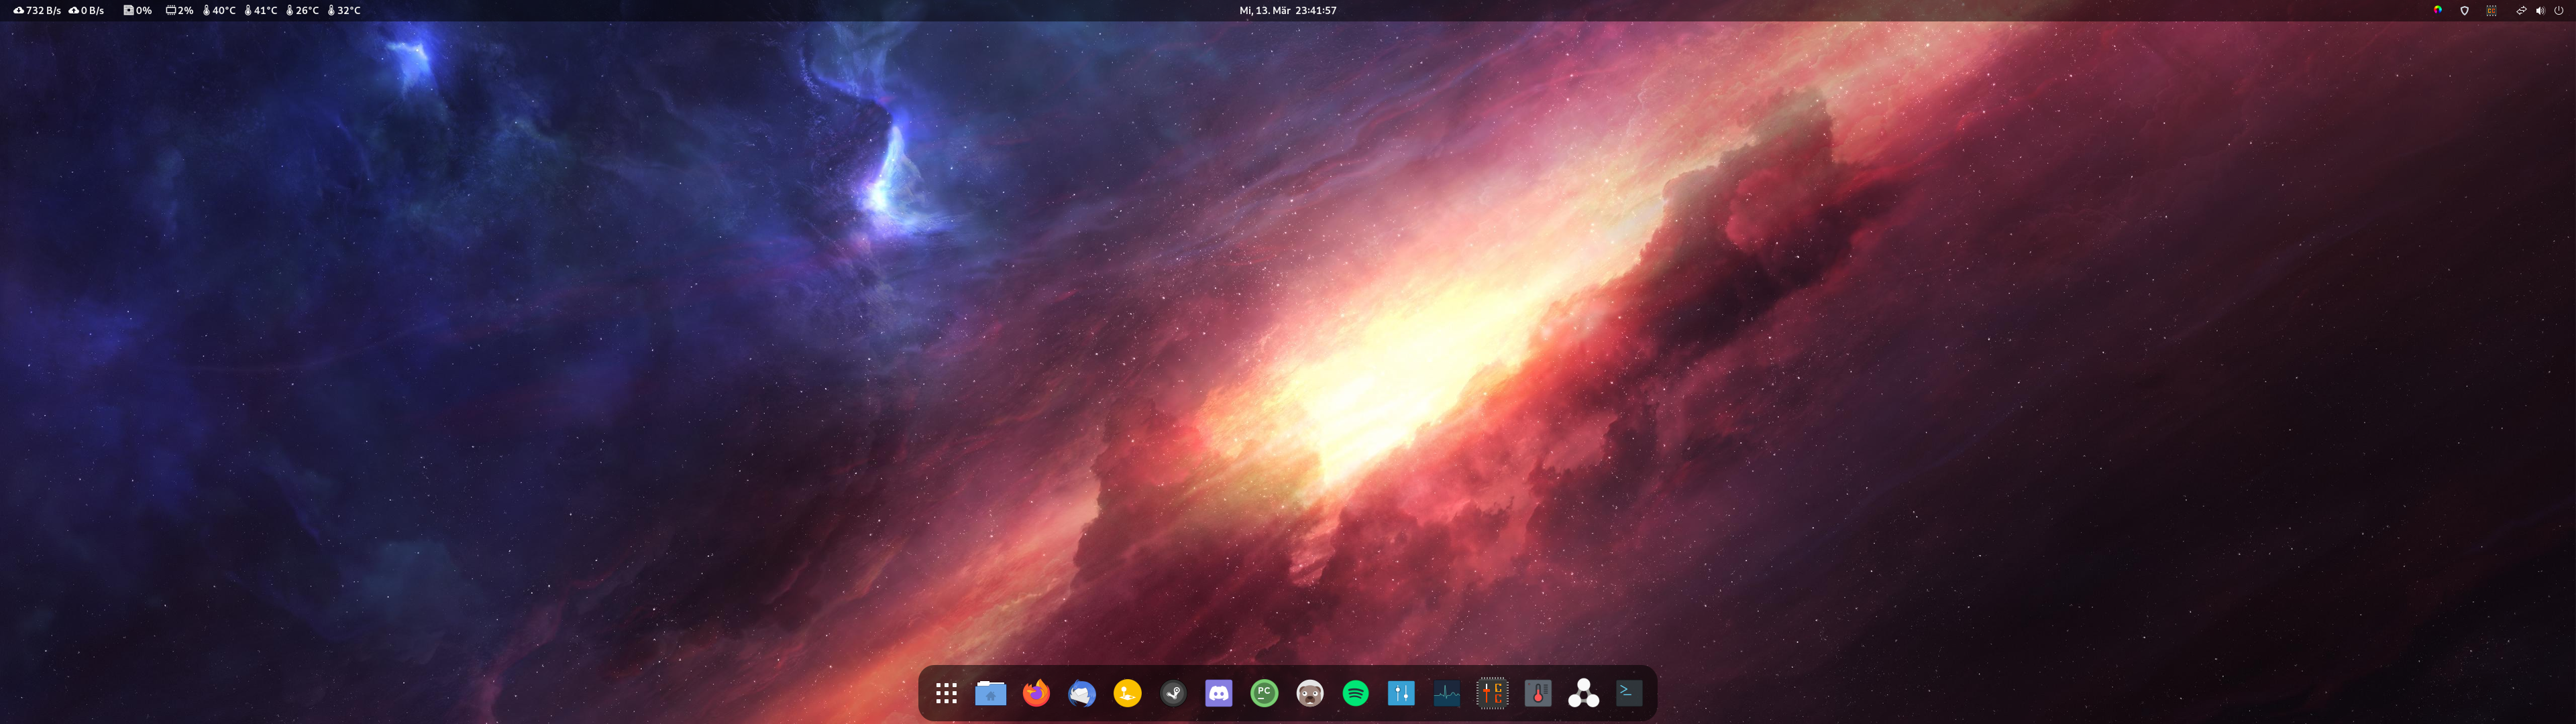Open the thermometer temperature app in dock
2576x724 pixels.
tap(1538, 693)
